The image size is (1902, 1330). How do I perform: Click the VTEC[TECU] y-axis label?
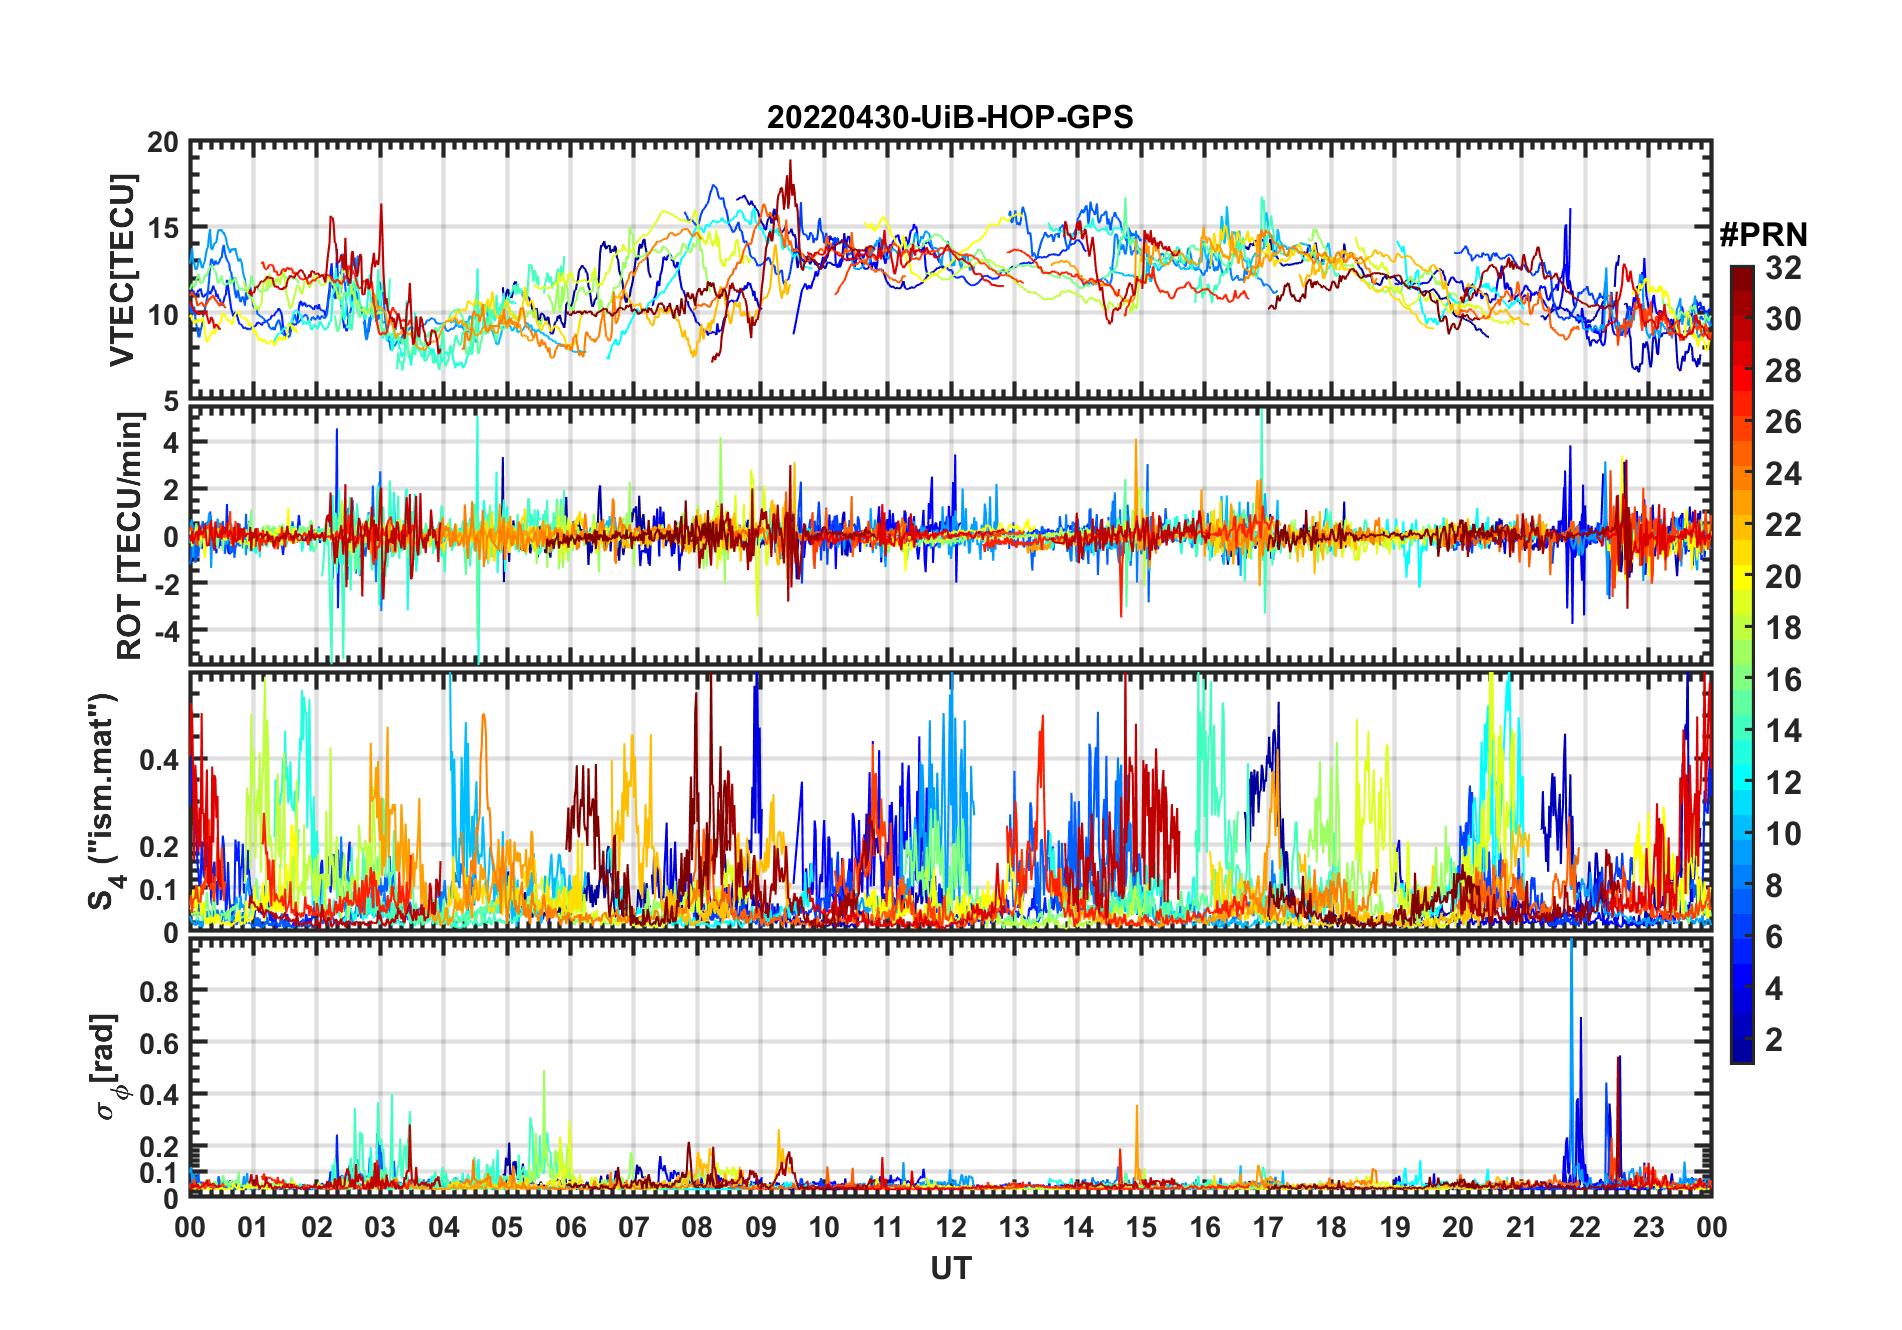click(x=122, y=270)
